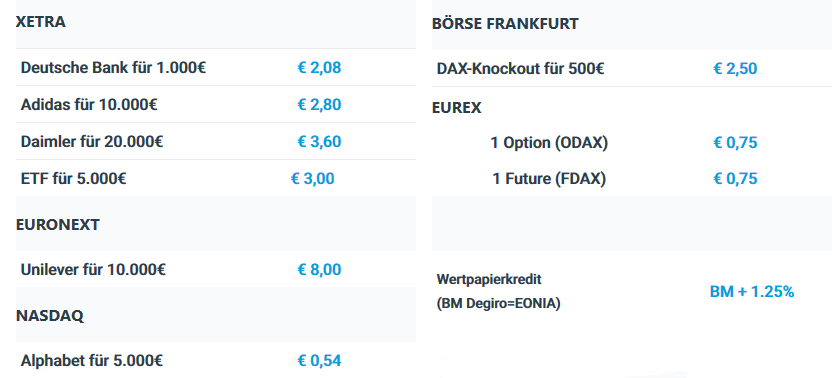The width and height of the screenshot is (832, 378).
Task: Click the € 2,08 price value
Action: click(319, 68)
